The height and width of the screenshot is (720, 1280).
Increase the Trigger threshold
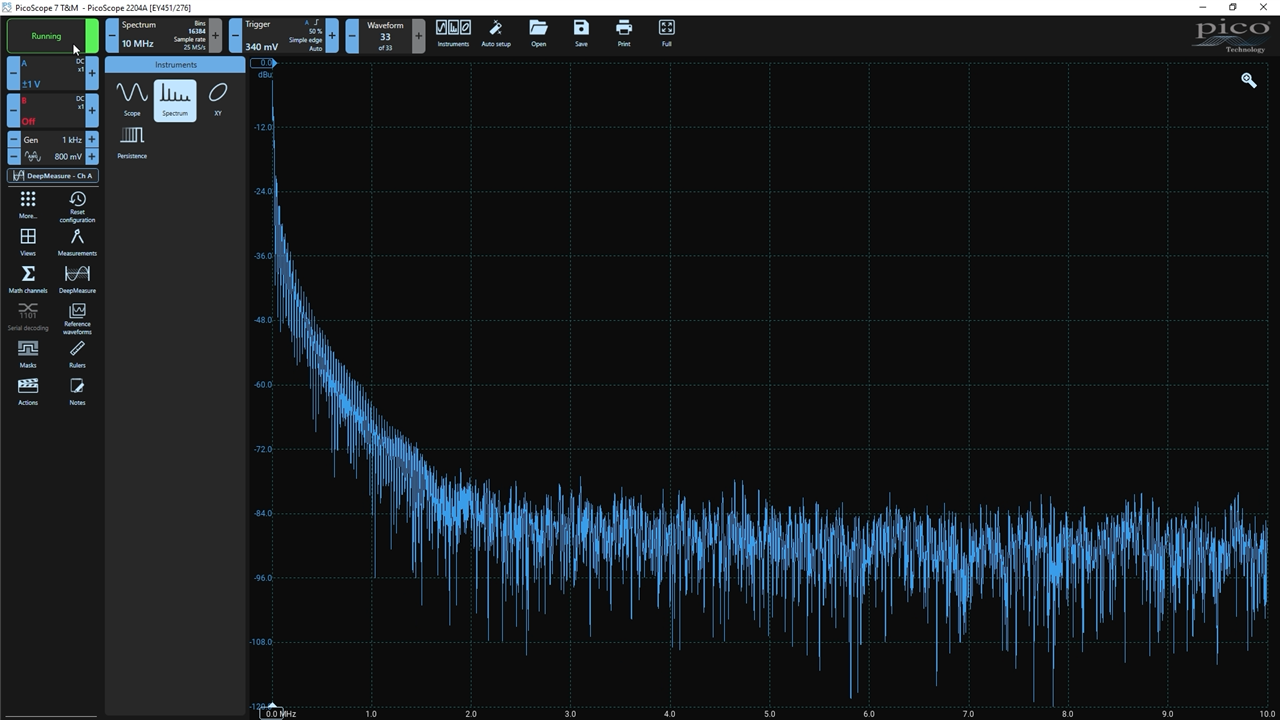pos(332,36)
